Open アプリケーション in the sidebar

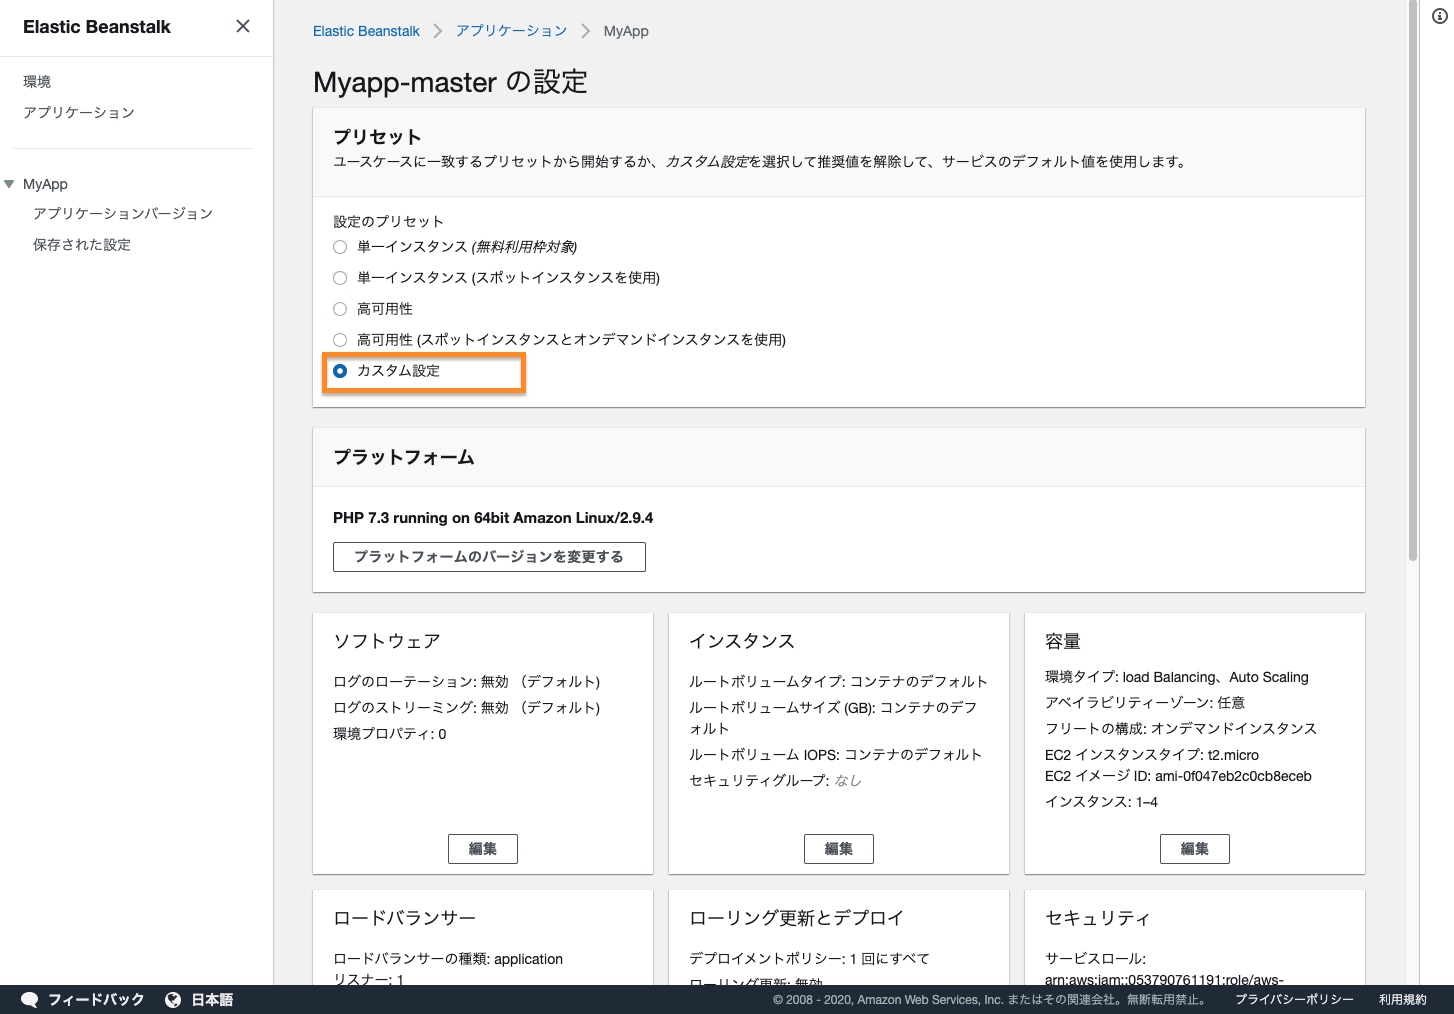pos(78,113)
